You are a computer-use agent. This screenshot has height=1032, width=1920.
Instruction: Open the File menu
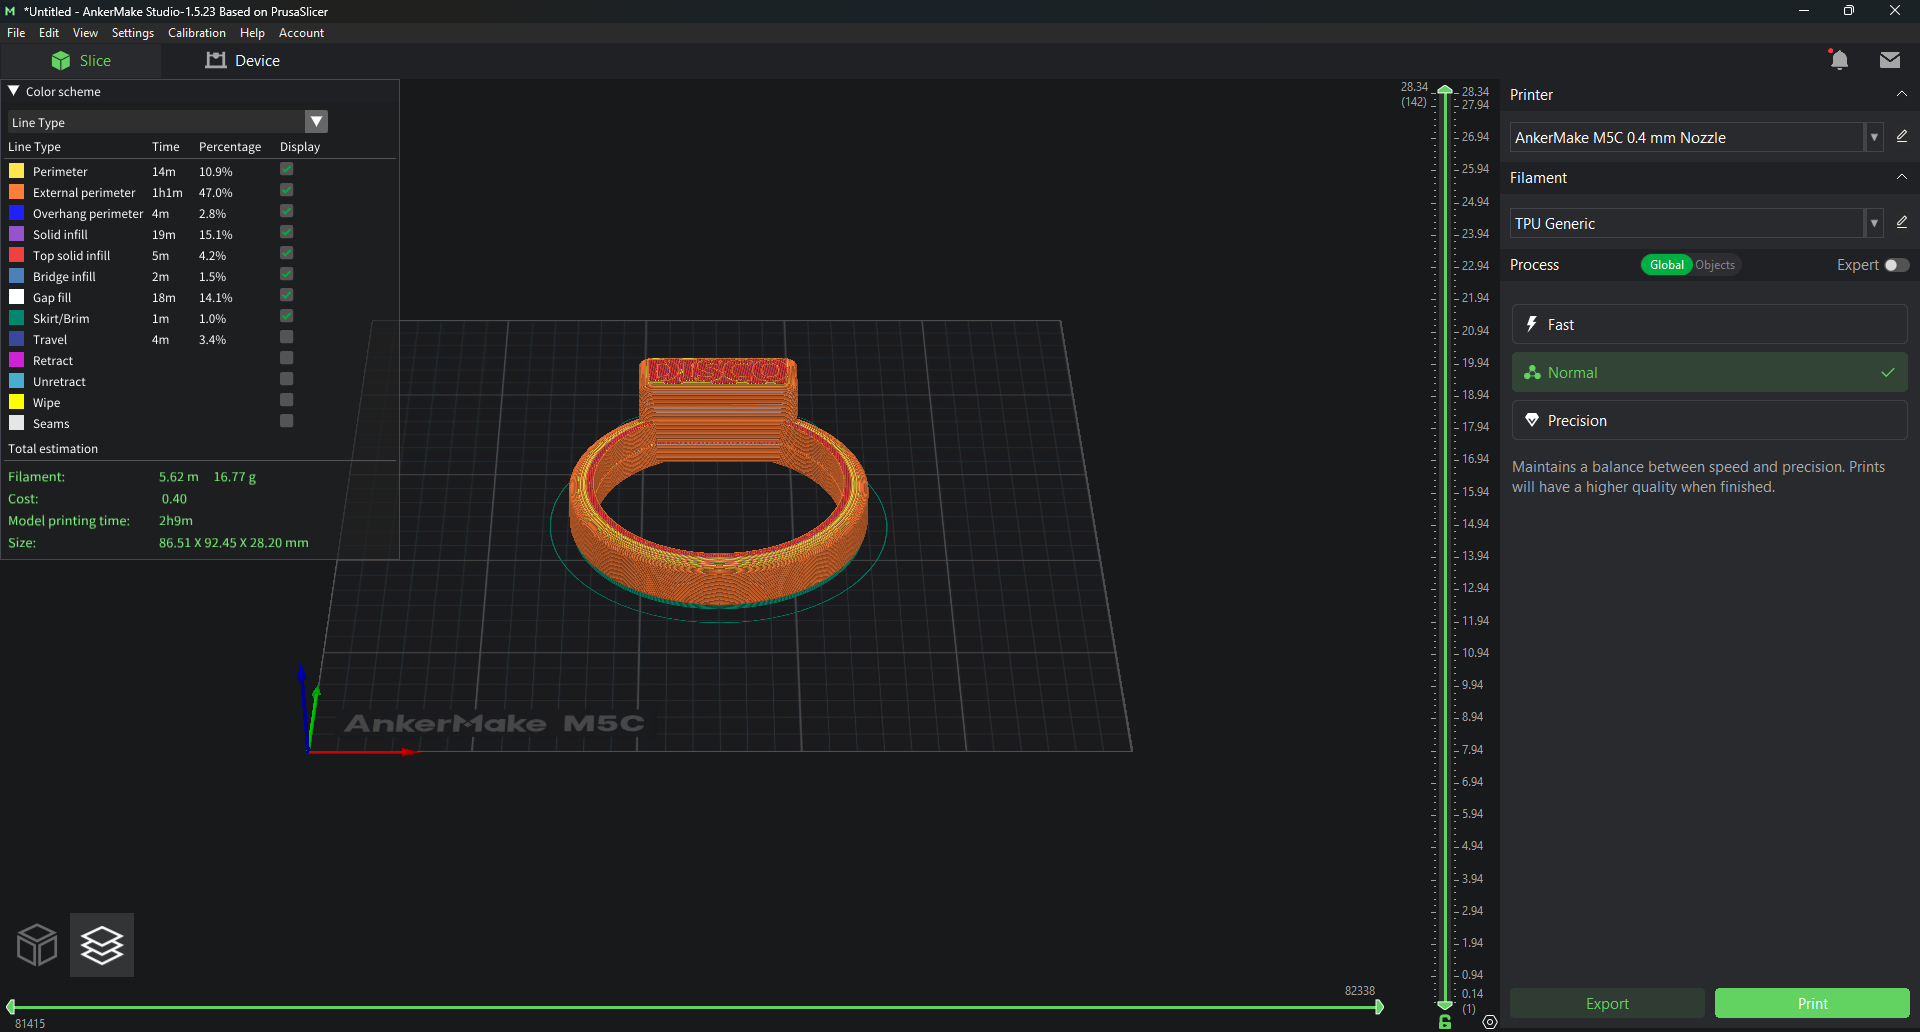click(16, 33)
